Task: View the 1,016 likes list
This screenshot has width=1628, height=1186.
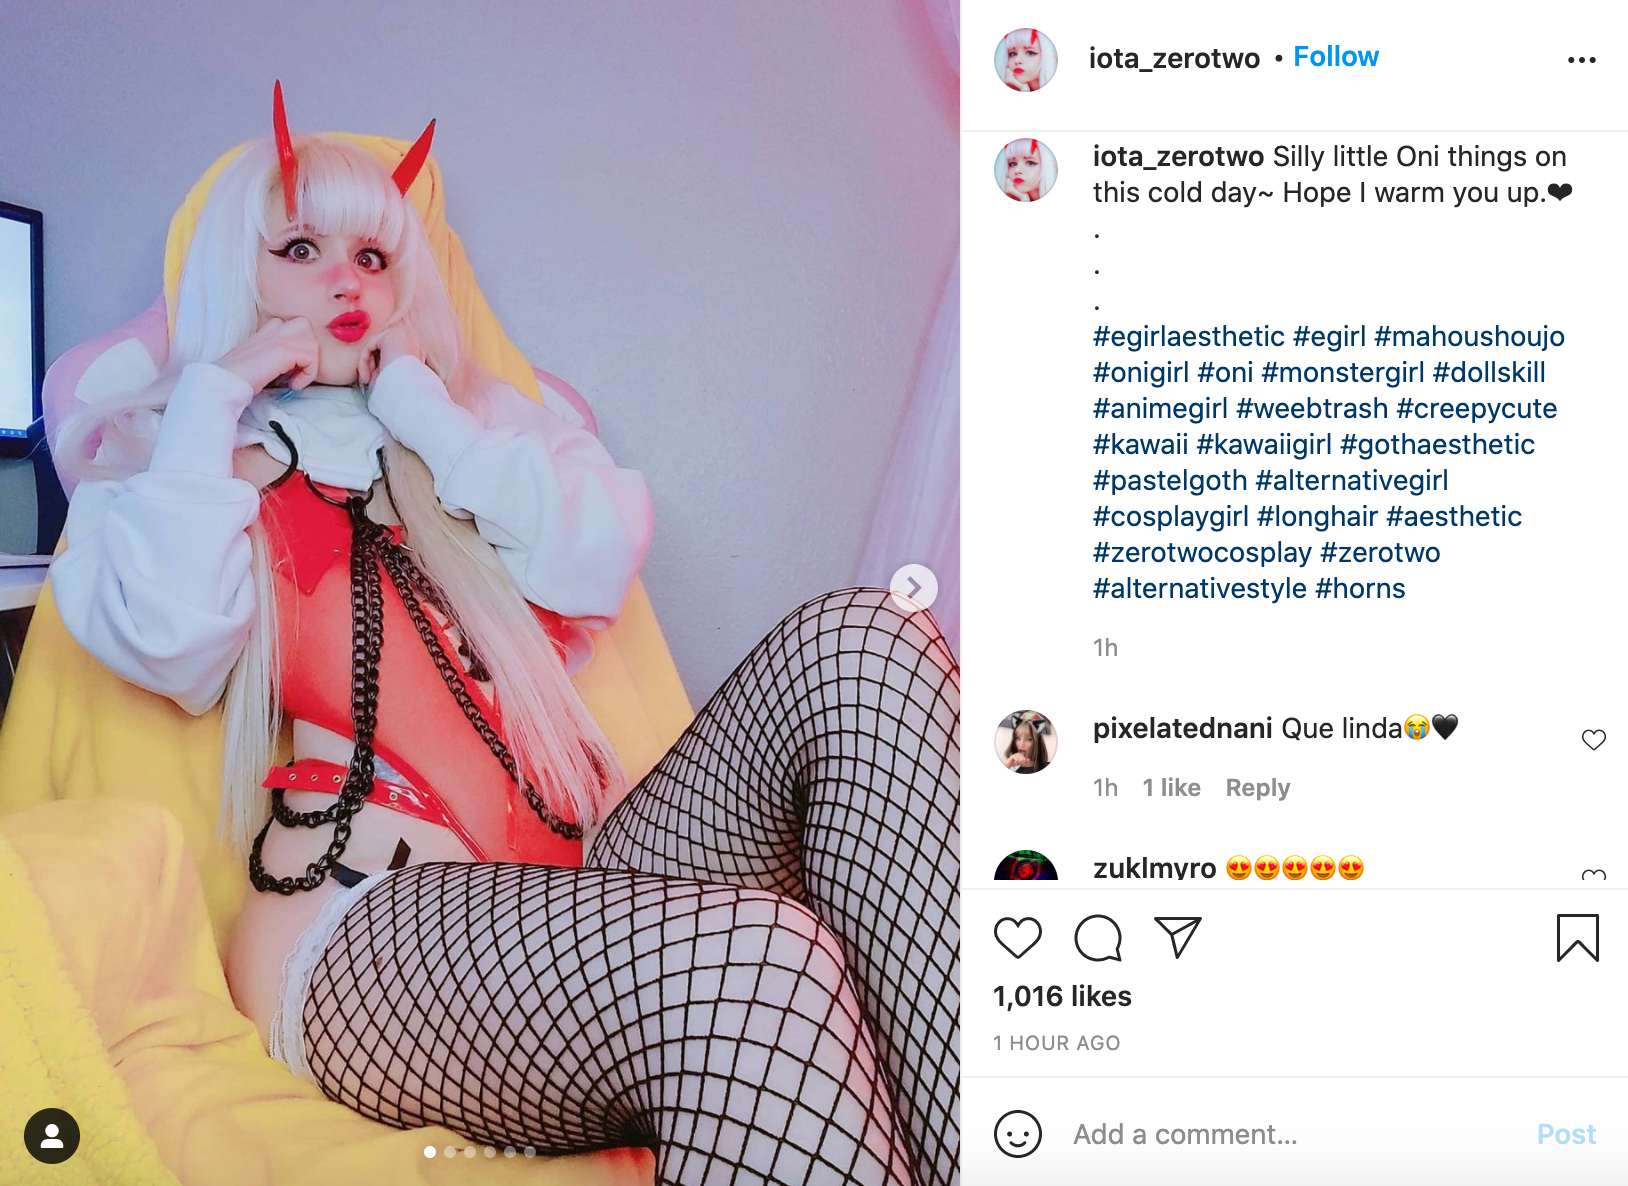Action: 1062,996
